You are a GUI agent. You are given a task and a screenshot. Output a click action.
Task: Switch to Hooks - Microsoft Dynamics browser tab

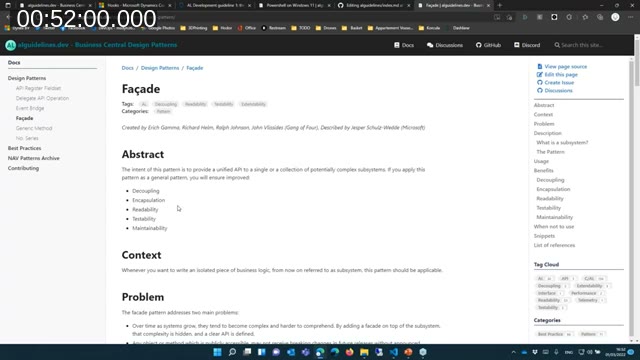[x=135, y=6]
